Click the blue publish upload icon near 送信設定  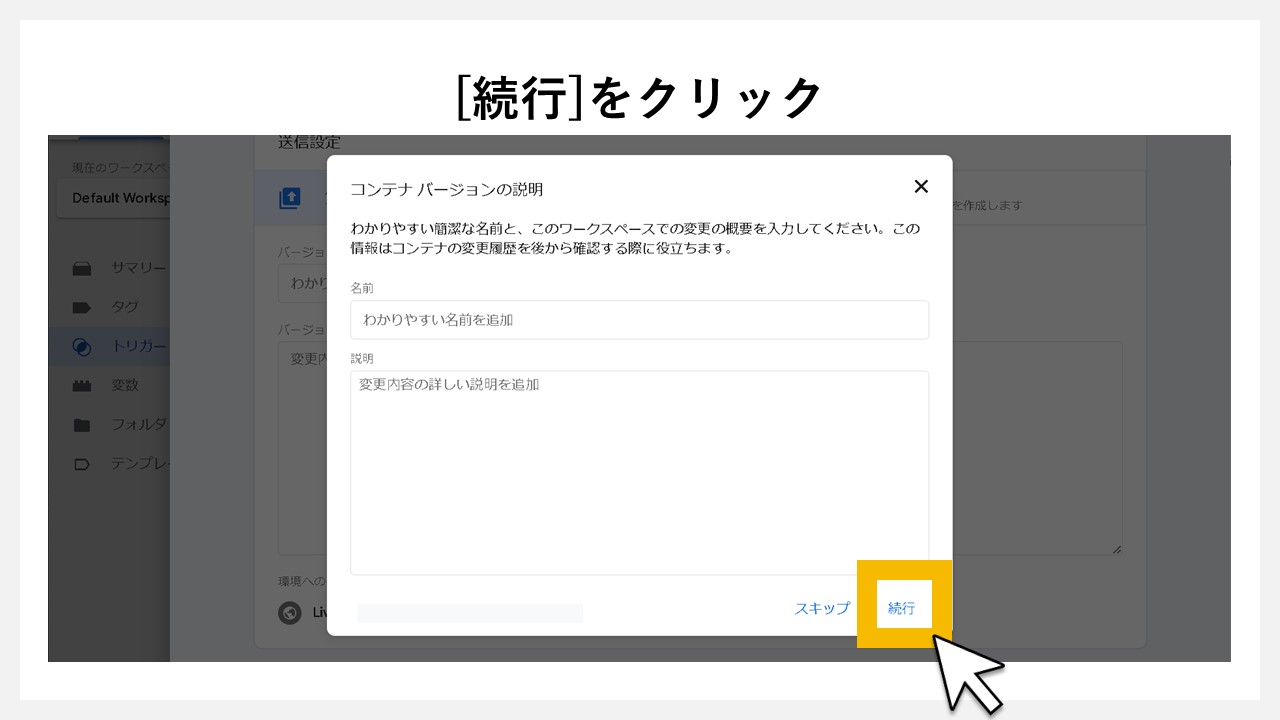290,197
